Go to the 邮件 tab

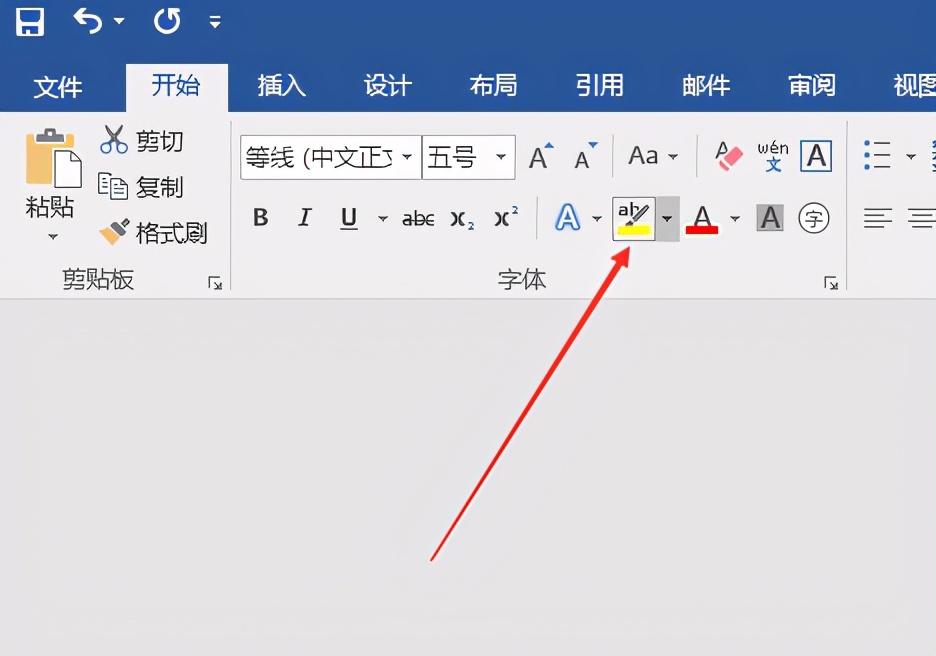(x=706, y=86)
